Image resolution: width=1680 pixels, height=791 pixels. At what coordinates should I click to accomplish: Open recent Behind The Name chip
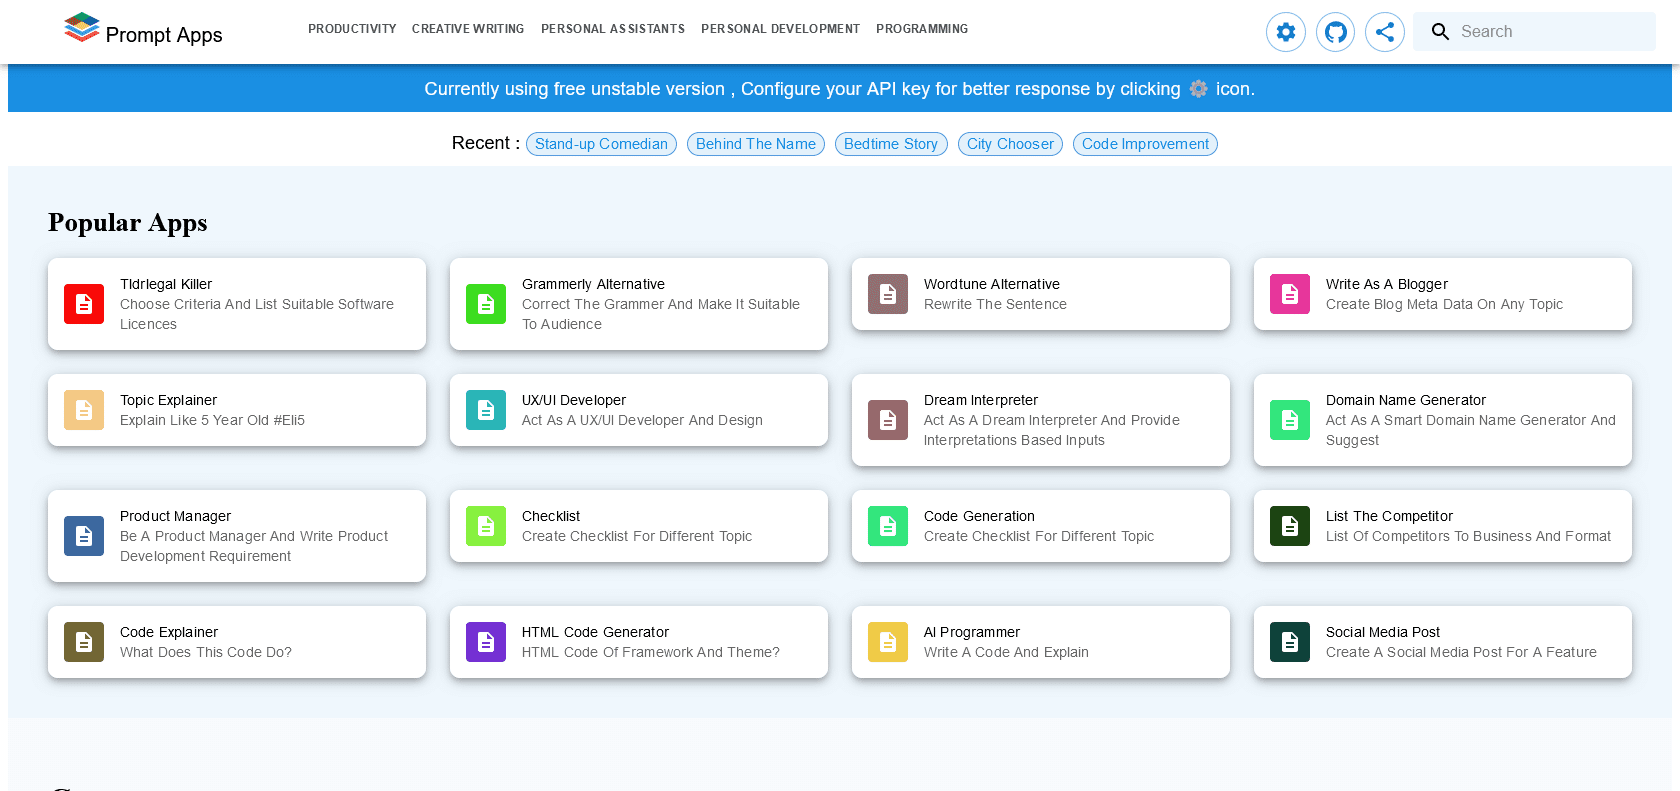[x=756, y=144]
